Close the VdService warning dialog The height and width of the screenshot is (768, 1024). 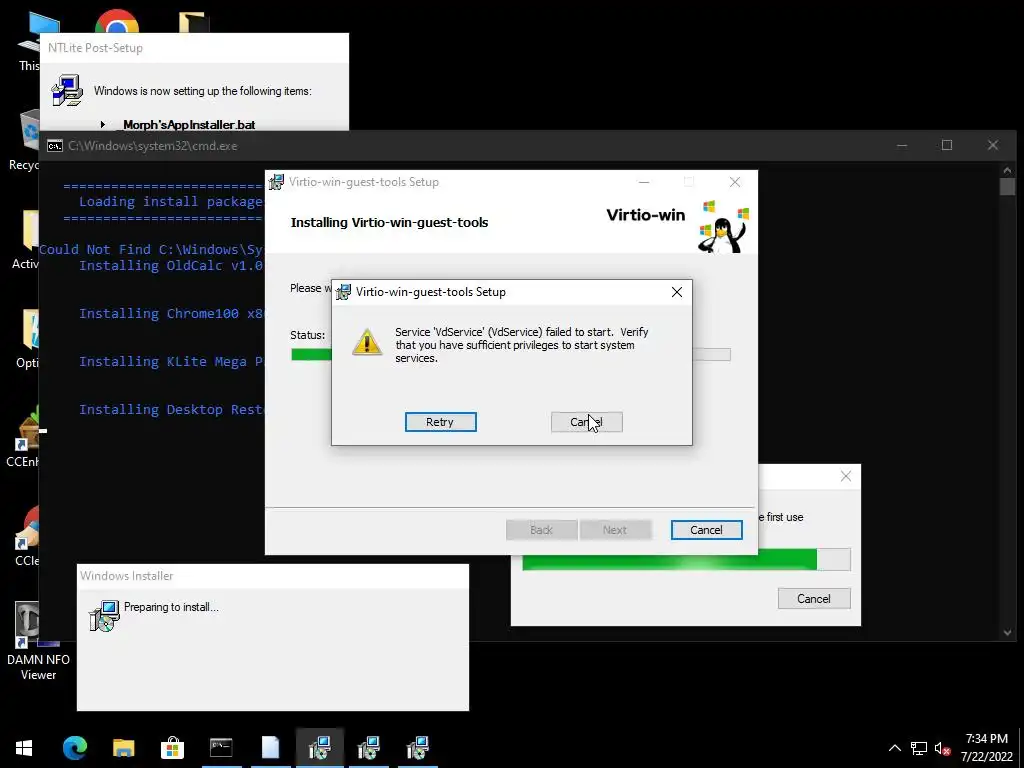[677, 292]
